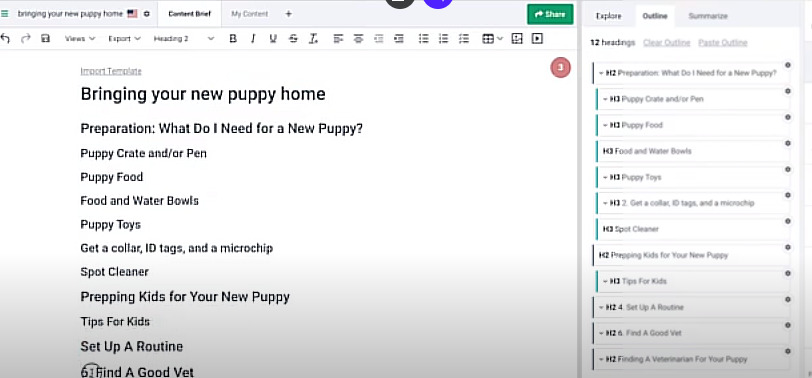The height and width of the screenshot is (378, 812).
Task: Switch to the Explore tab
Action: 608,16
